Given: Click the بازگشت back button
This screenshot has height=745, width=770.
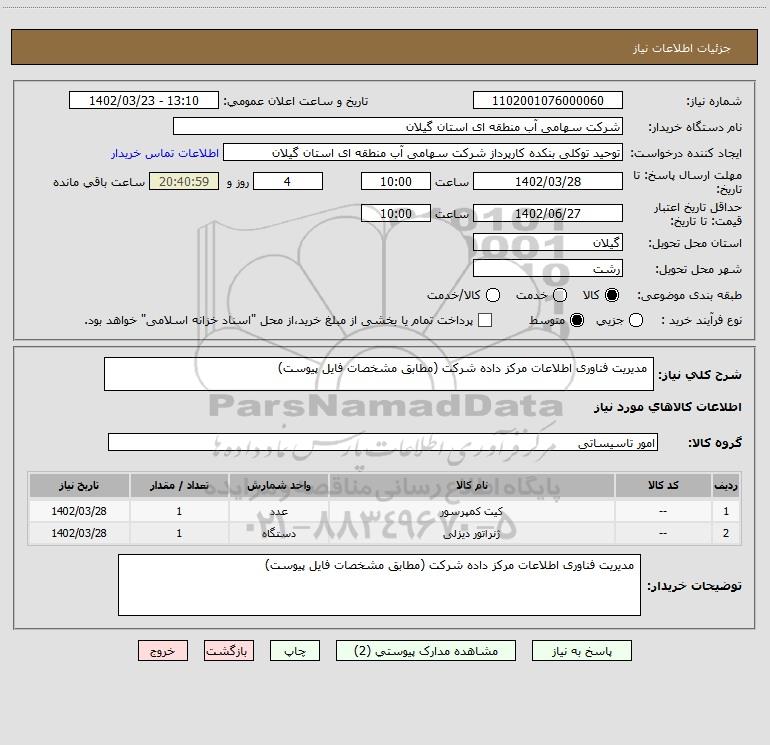Looking at the screenshot, I should [x=229, y=651].
